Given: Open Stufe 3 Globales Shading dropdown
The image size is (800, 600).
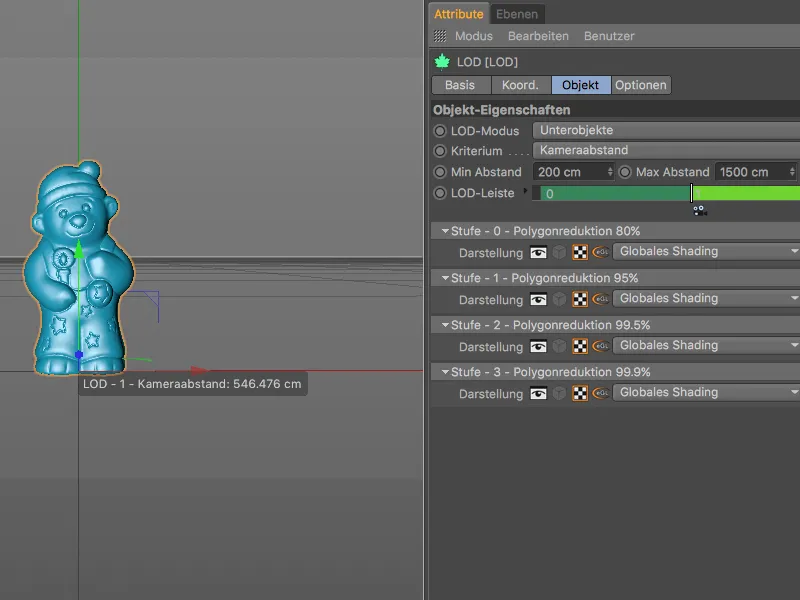Looking at the screenshot, I should 706,392.
